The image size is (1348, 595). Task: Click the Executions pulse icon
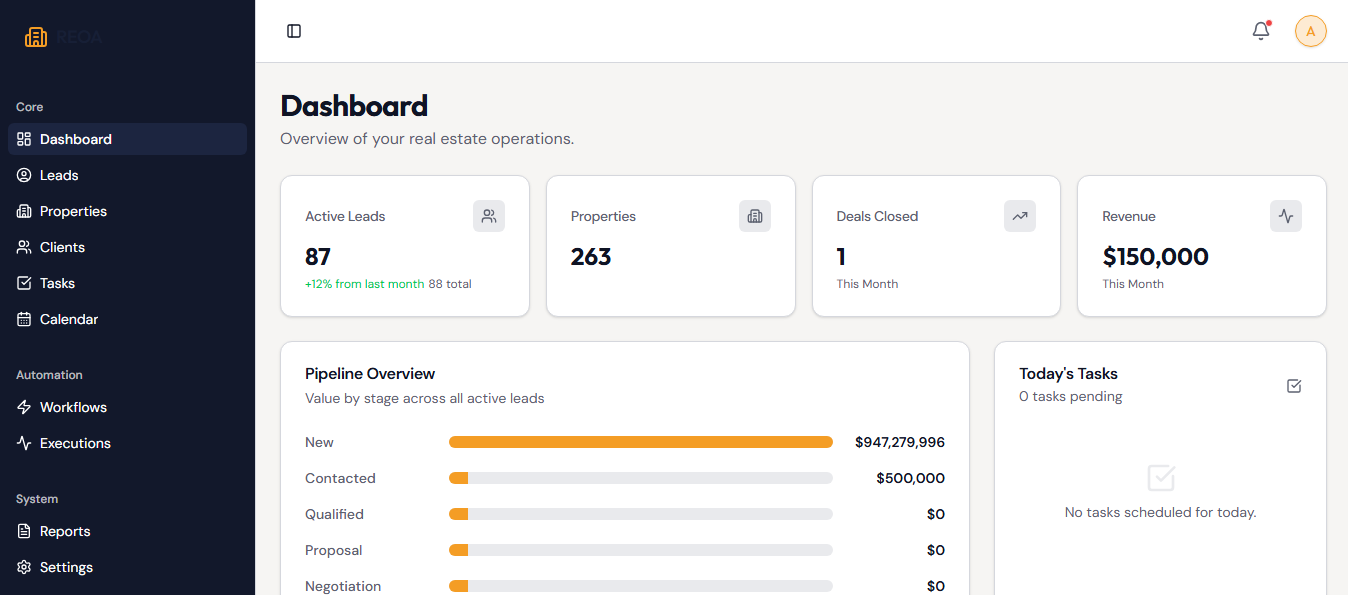pos(24,443)
